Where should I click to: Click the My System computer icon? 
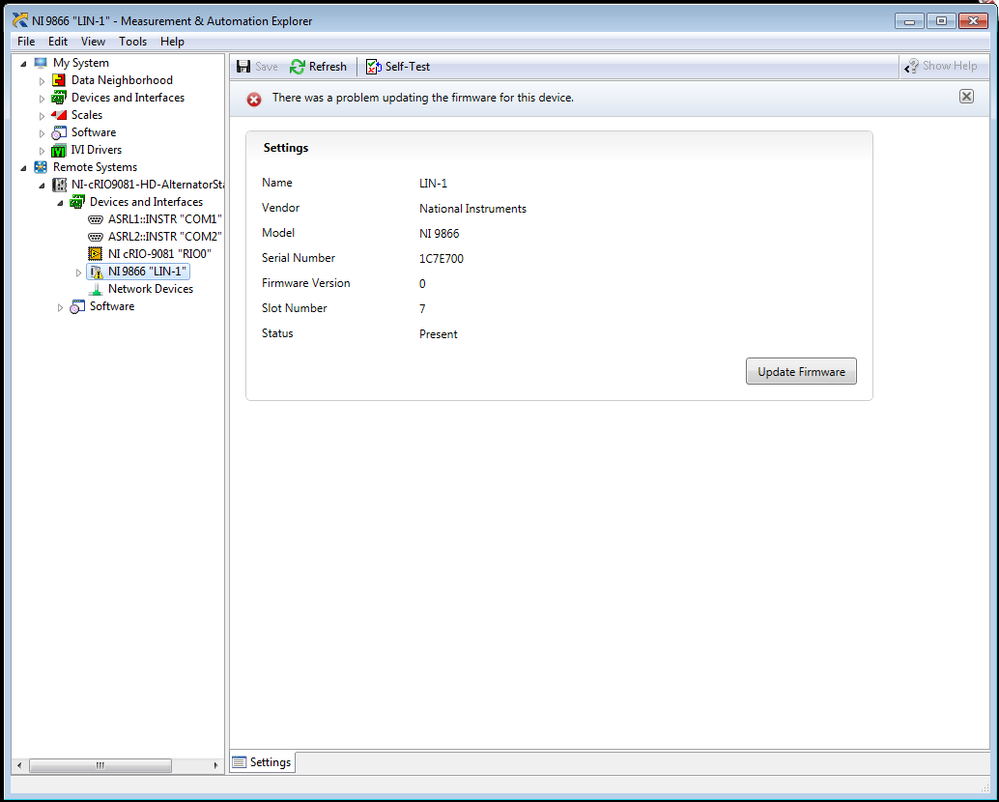(x=41, y=63)
